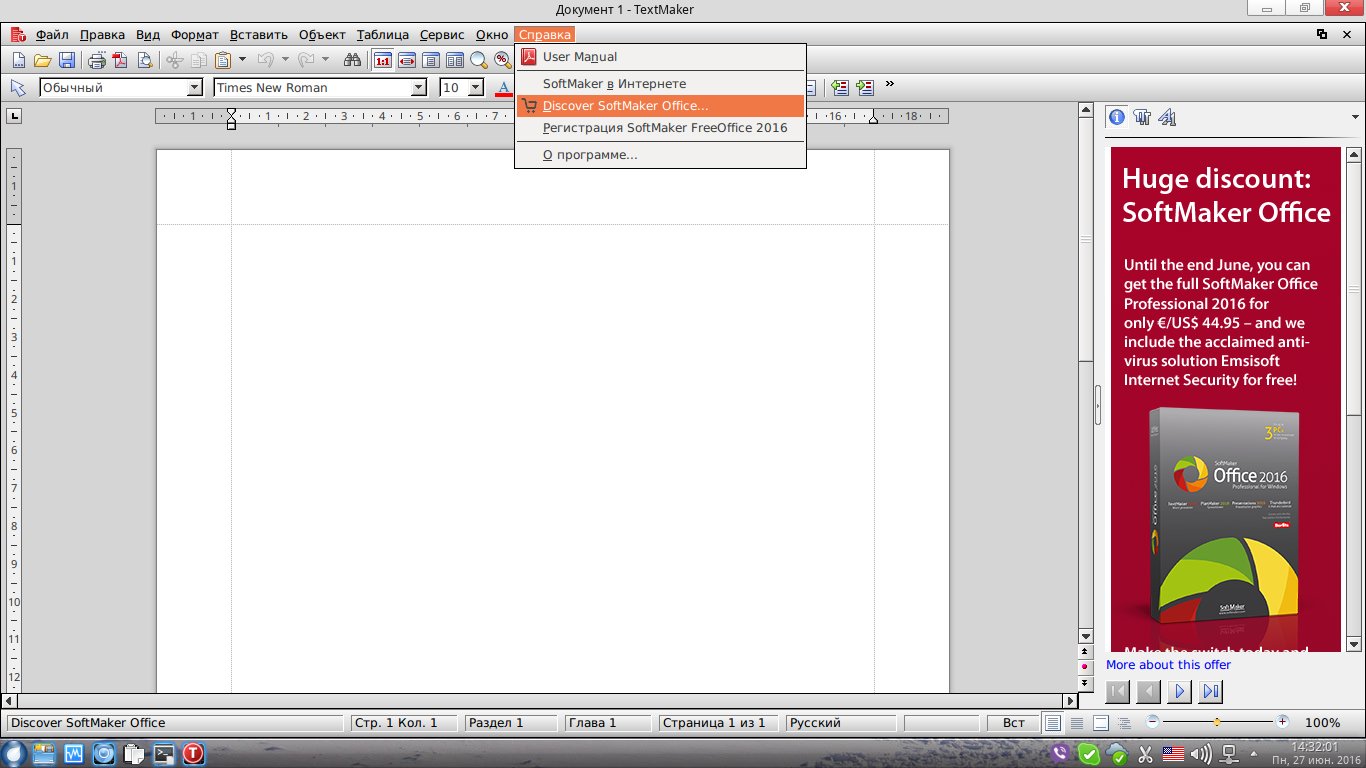Export the document as PDF
This screenshot has height=768, width=1366.
121,60
